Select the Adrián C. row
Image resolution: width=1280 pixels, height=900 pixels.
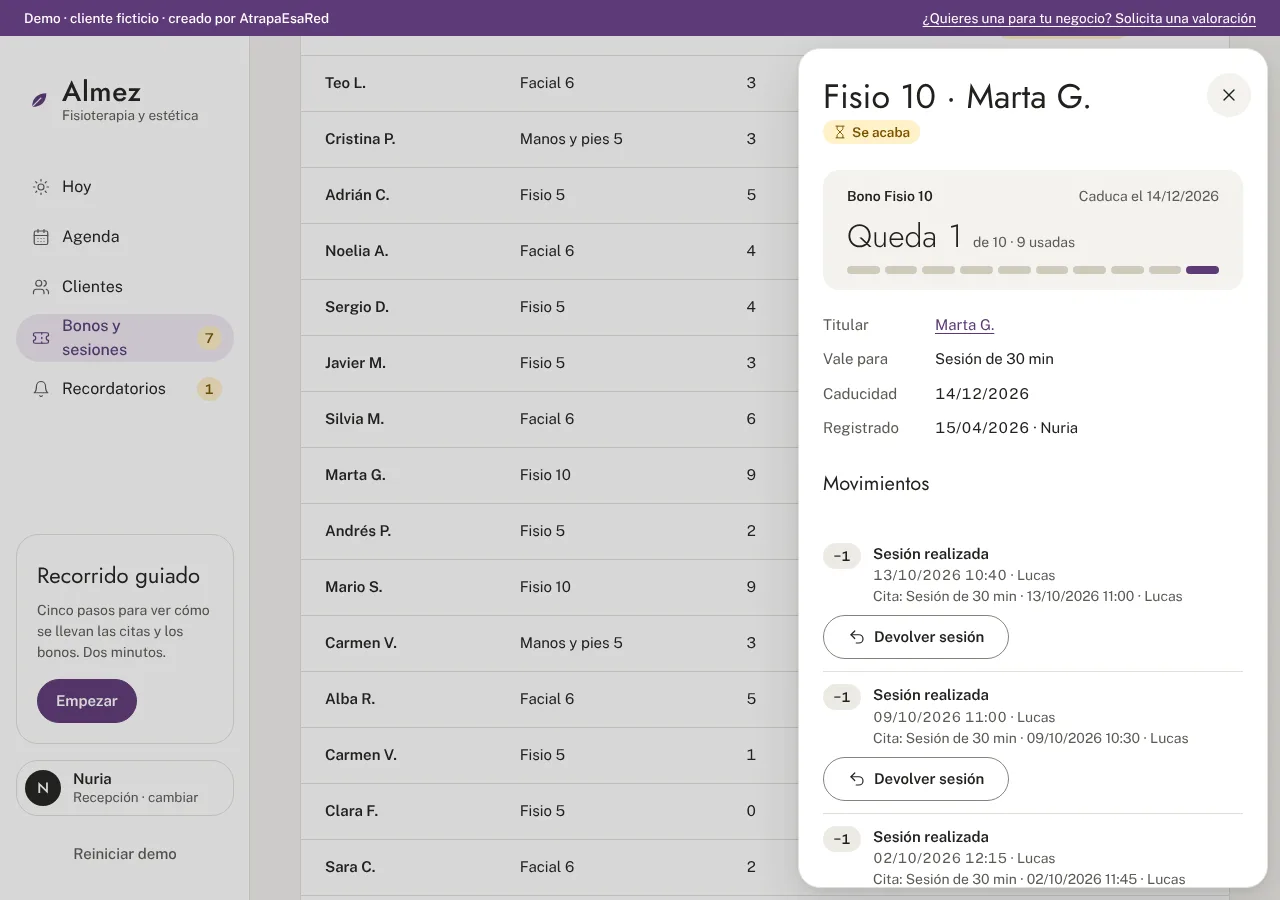pyautogui.click(x=550, y=195)
